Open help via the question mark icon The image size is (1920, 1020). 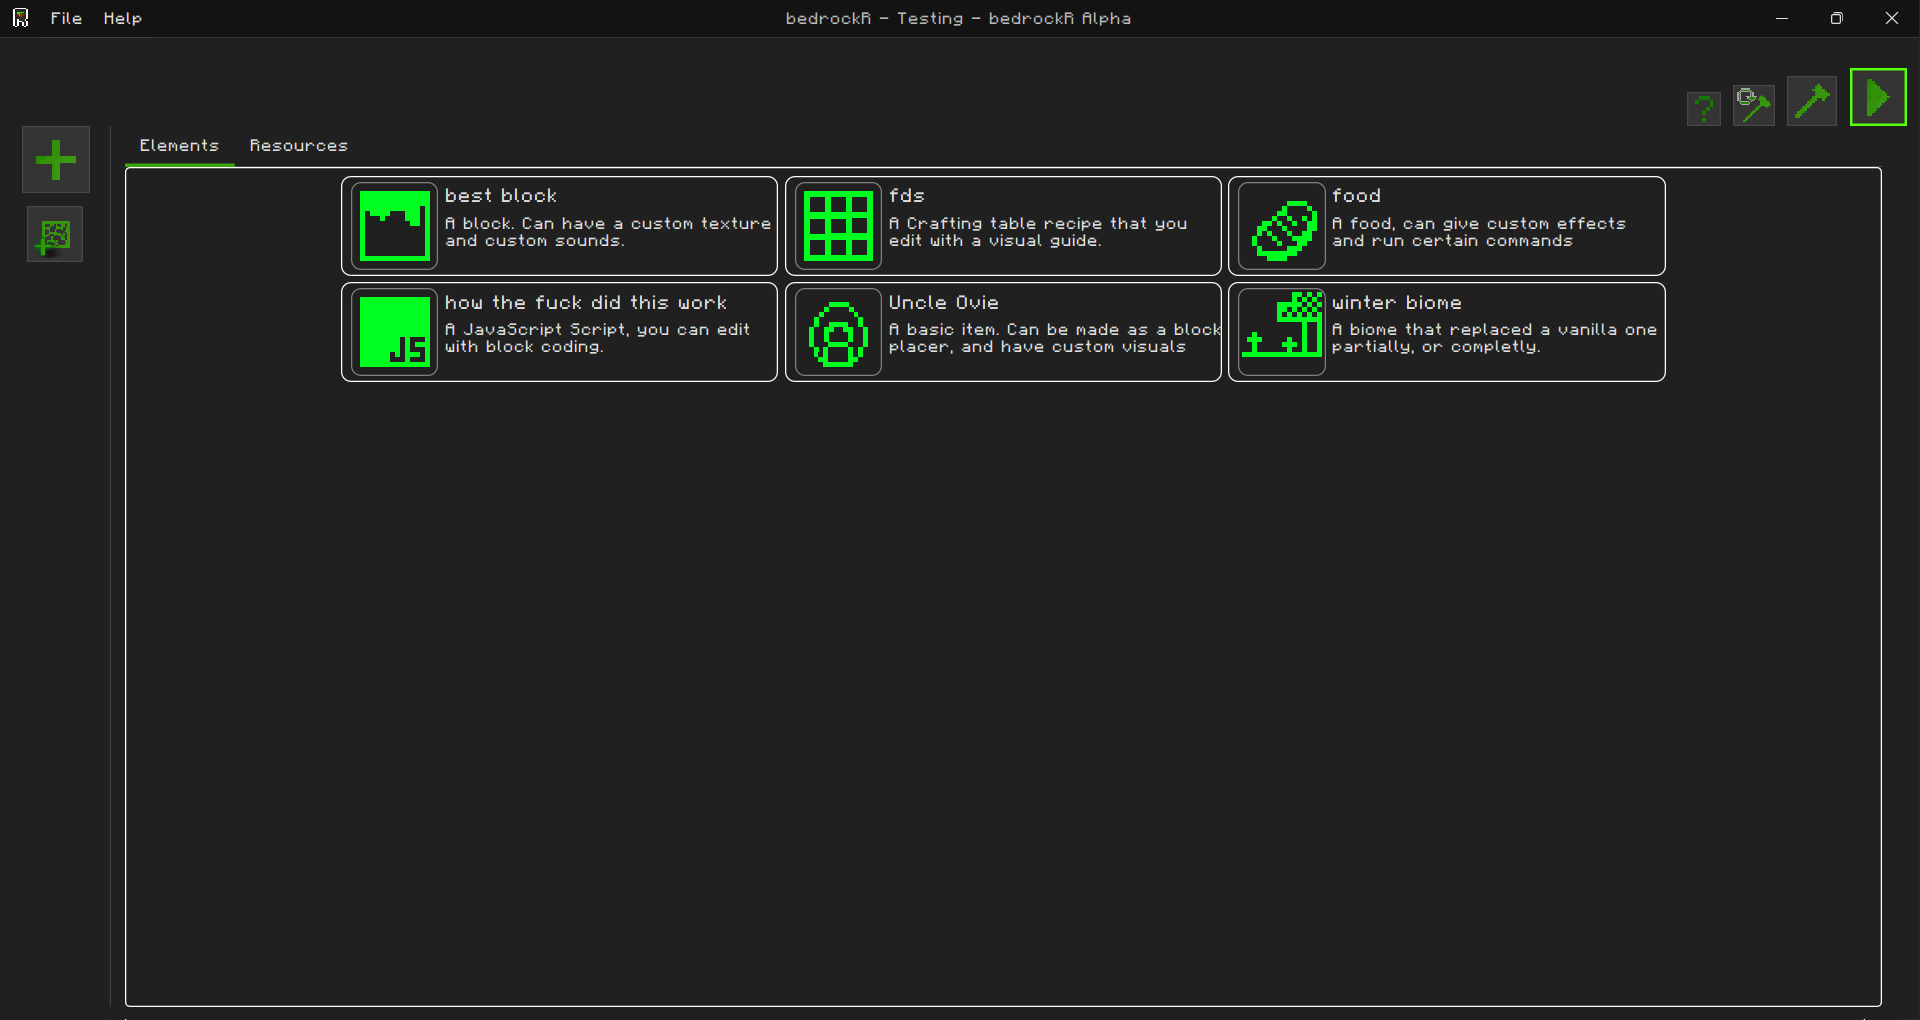click(x=1704, y=108)
